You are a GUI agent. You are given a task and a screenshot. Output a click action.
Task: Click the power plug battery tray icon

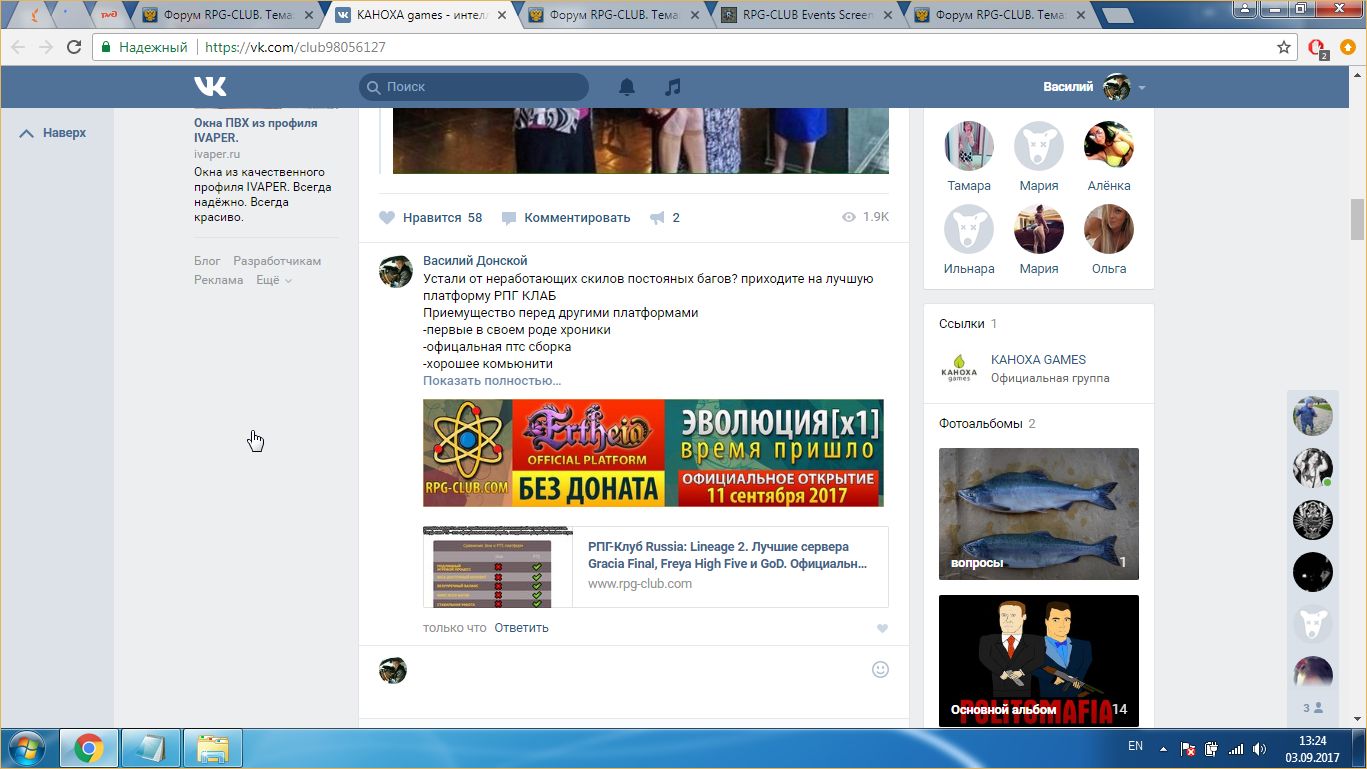pyautogui.click(x=1211, y=748)
